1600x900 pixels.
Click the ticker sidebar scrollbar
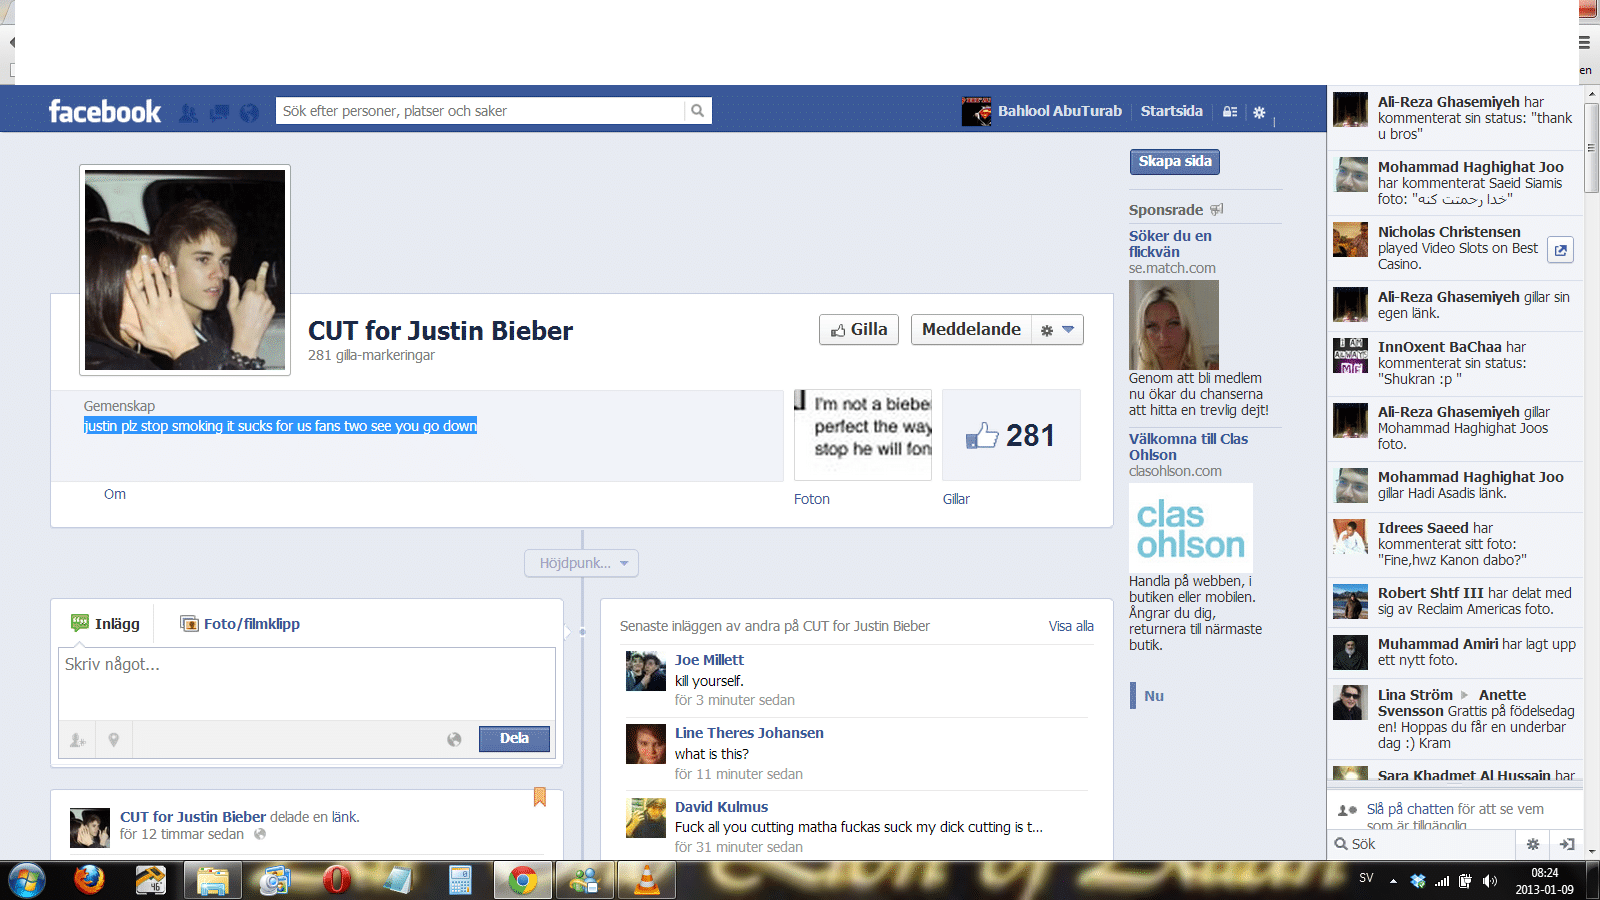pos(1591,146)
